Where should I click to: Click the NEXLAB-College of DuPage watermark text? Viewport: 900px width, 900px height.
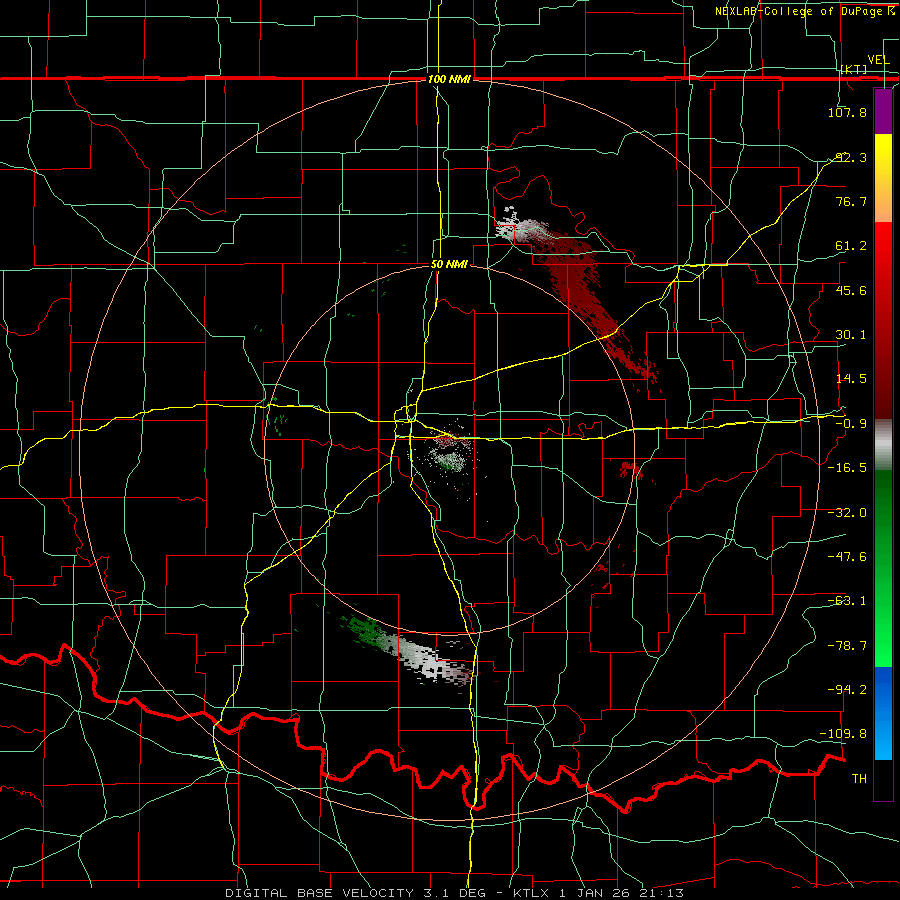click(x=804, y=11)
